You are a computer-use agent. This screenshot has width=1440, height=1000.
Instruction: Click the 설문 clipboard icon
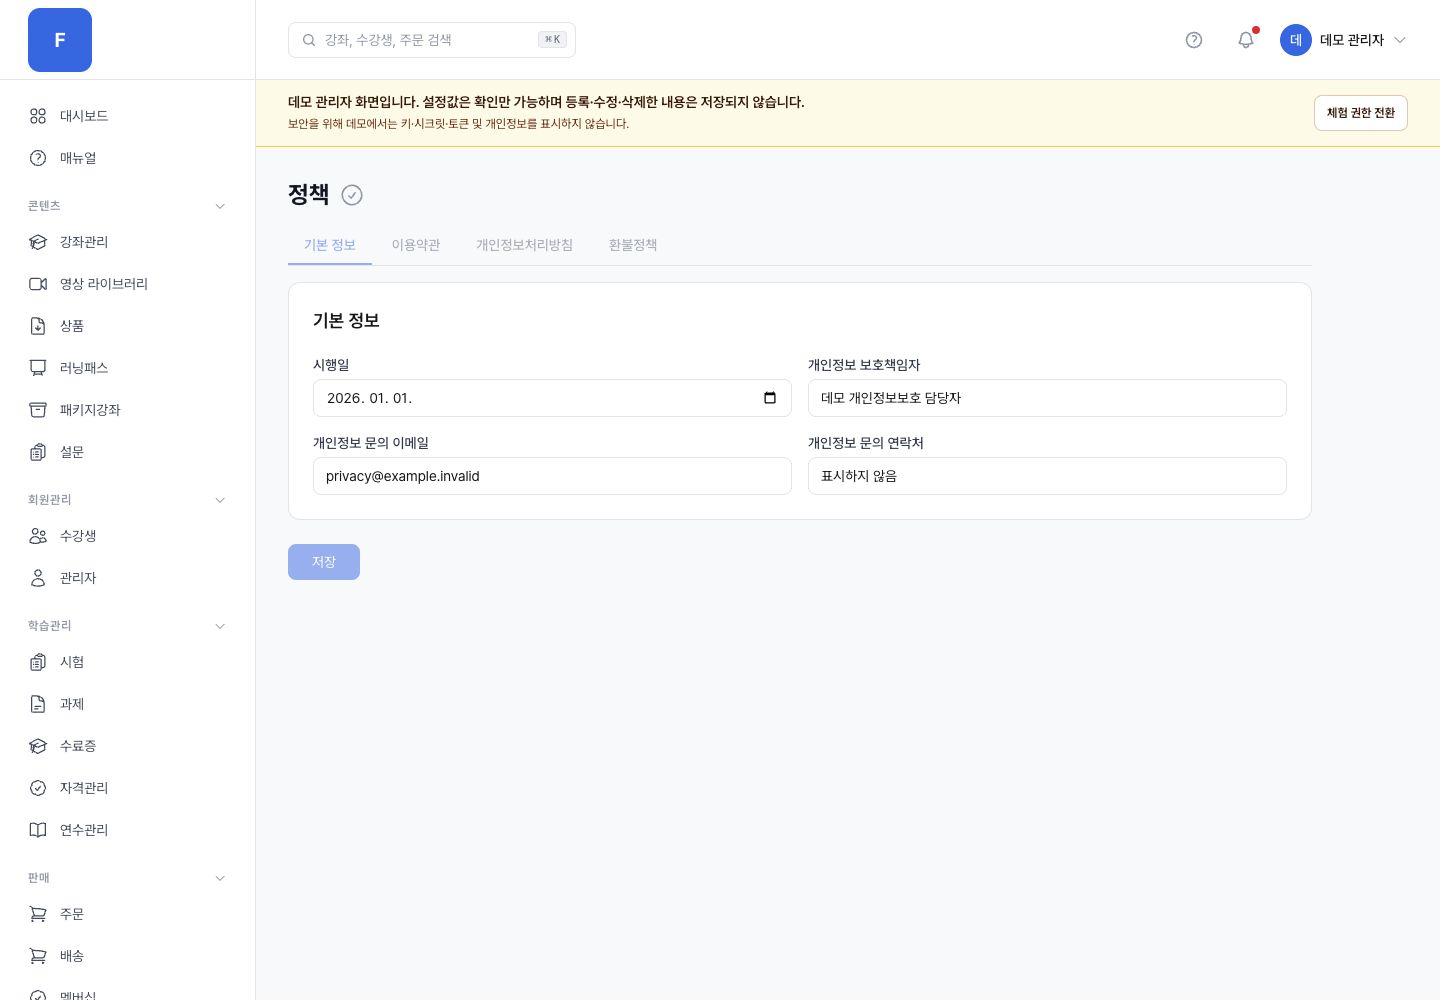point(38,452)
